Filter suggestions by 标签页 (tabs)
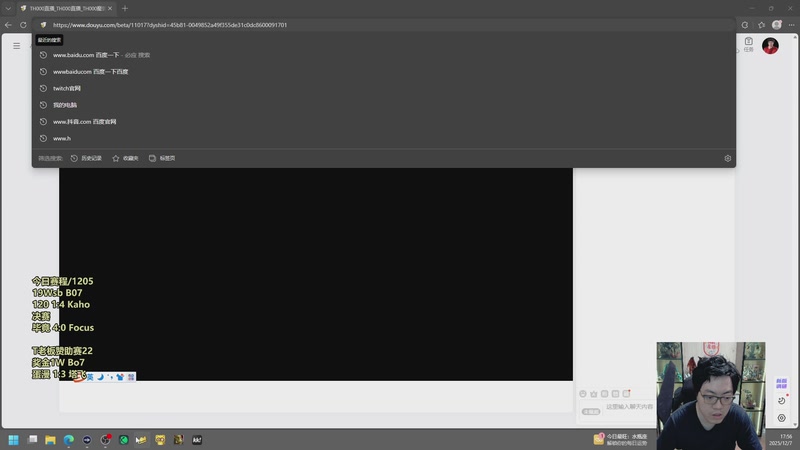The image size is (800, 450). tap(162, 158)
